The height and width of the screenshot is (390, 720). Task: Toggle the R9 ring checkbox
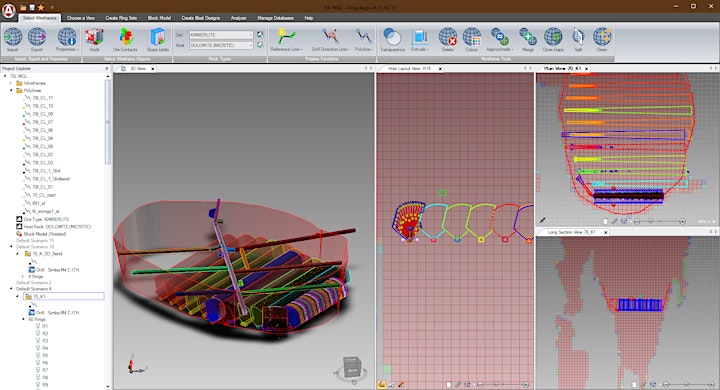click(x=39, y=385)
